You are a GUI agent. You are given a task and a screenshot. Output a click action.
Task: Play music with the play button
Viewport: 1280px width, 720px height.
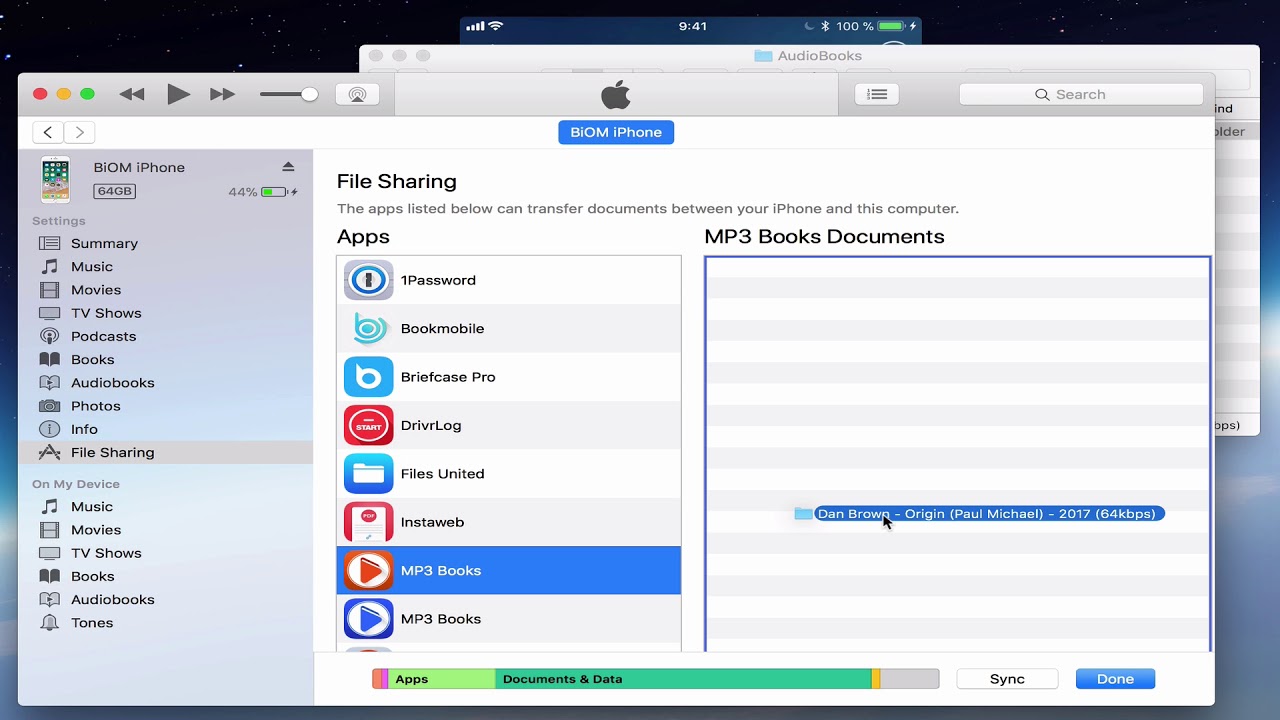coord(179,94)
